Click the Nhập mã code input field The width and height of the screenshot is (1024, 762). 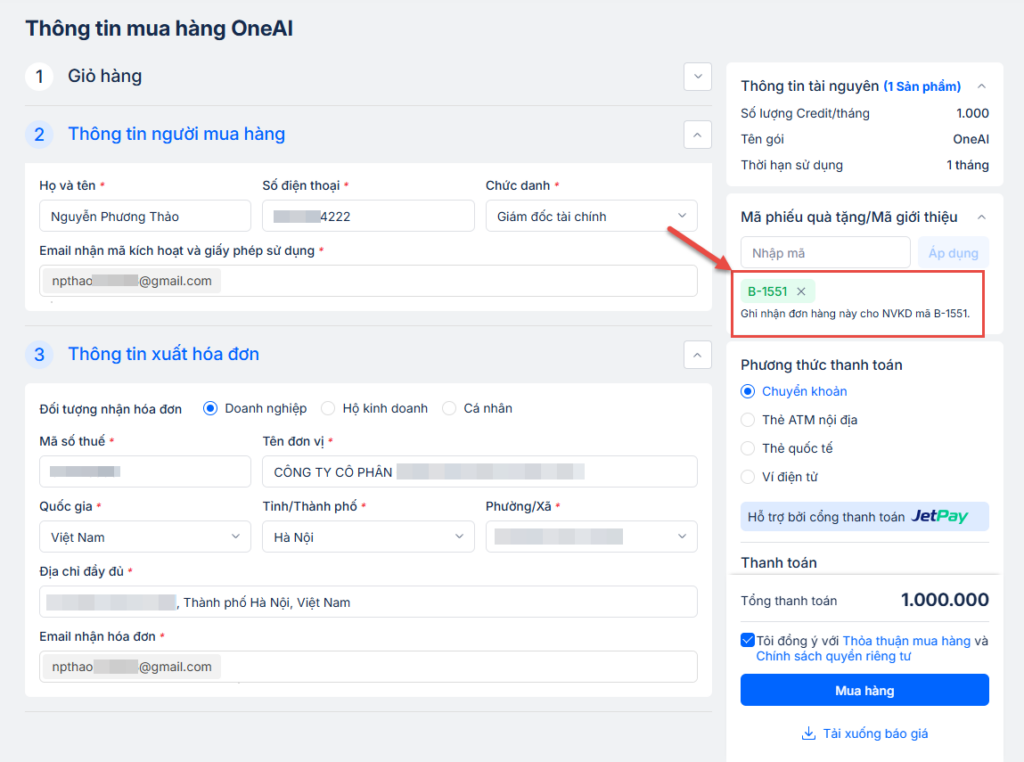click(x=825, y=253)
